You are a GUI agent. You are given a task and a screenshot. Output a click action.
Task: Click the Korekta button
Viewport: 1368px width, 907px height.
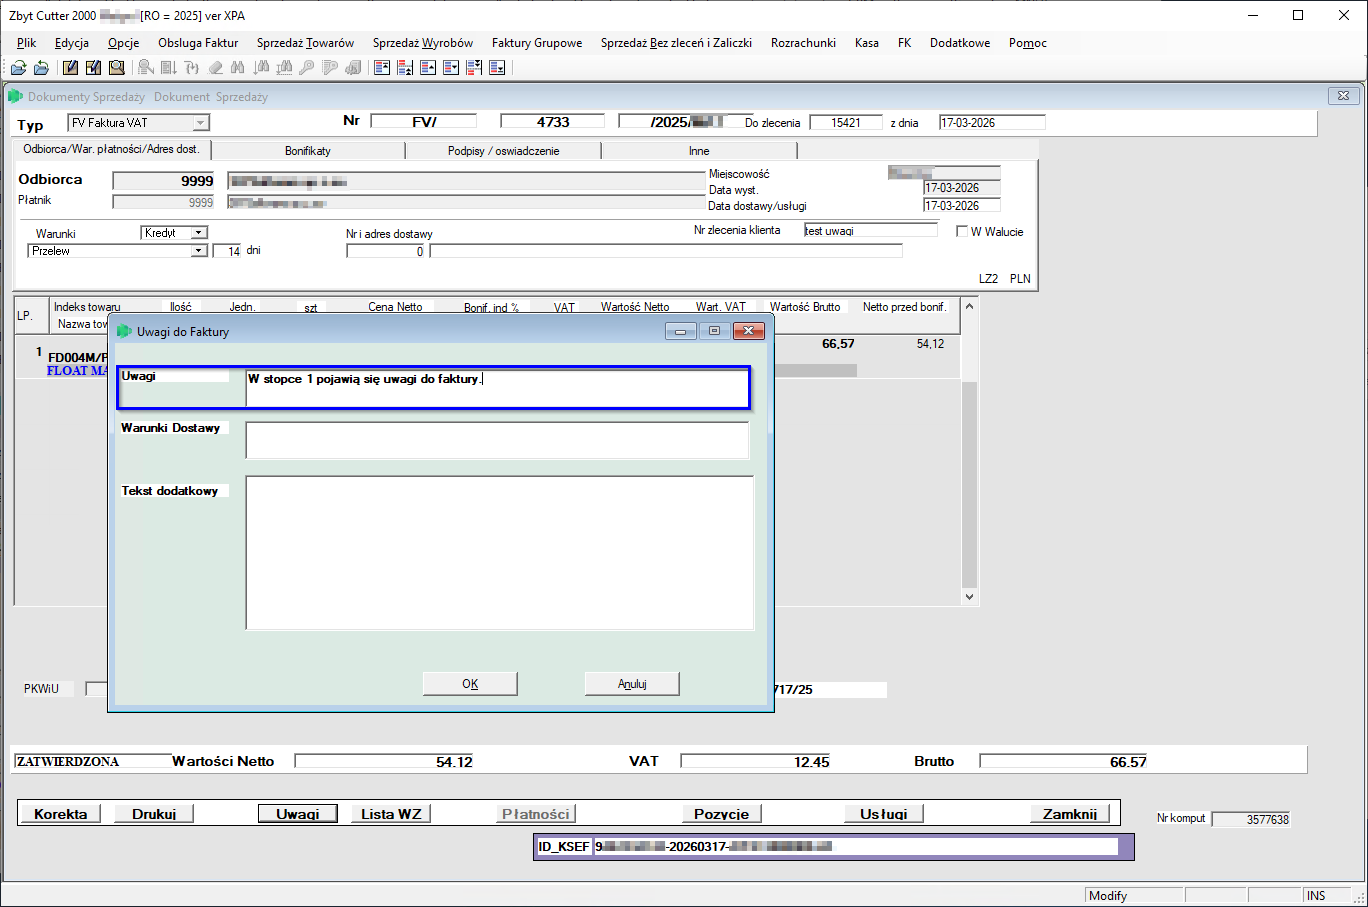60,814
